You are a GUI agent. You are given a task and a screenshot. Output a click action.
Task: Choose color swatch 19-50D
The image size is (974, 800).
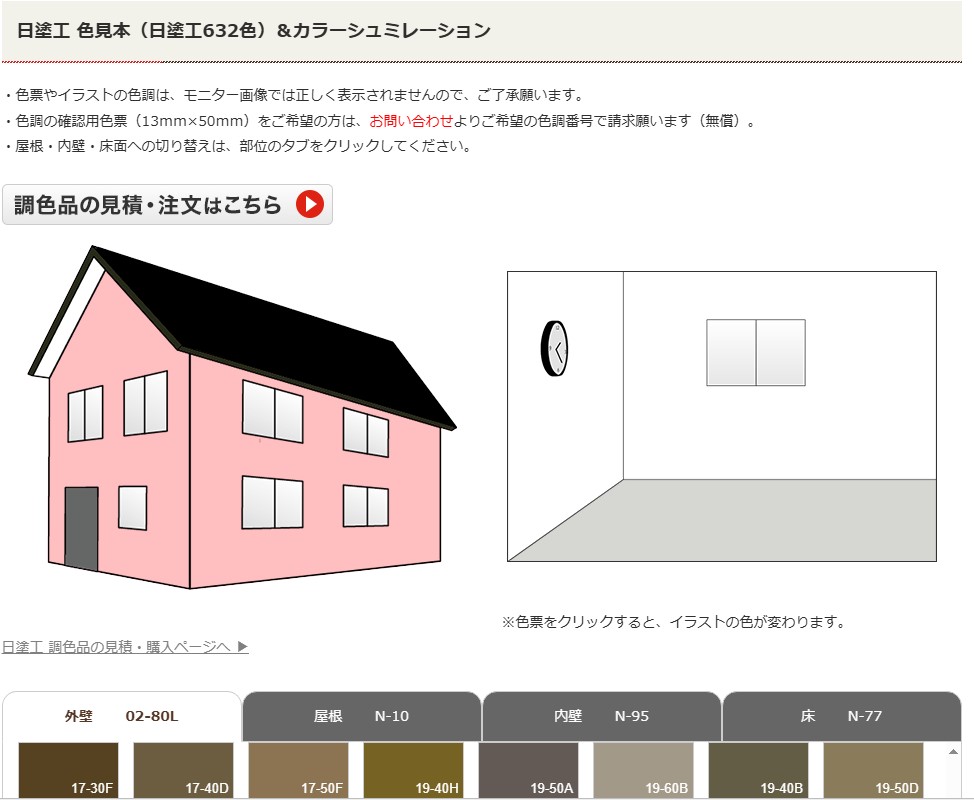pos(873,770)
